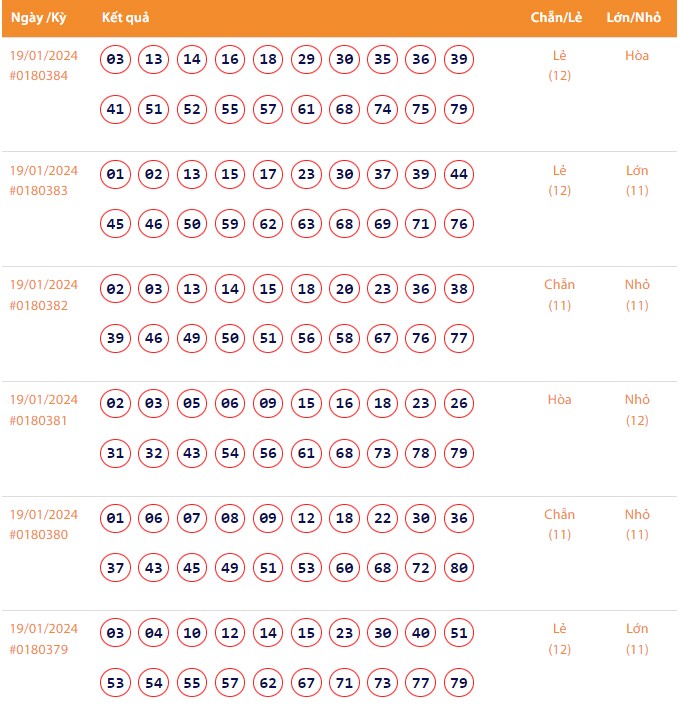The height and width of the screenshot is (712, 681).
Task: Open draw #0180383 link
Action: pos(39,190)
